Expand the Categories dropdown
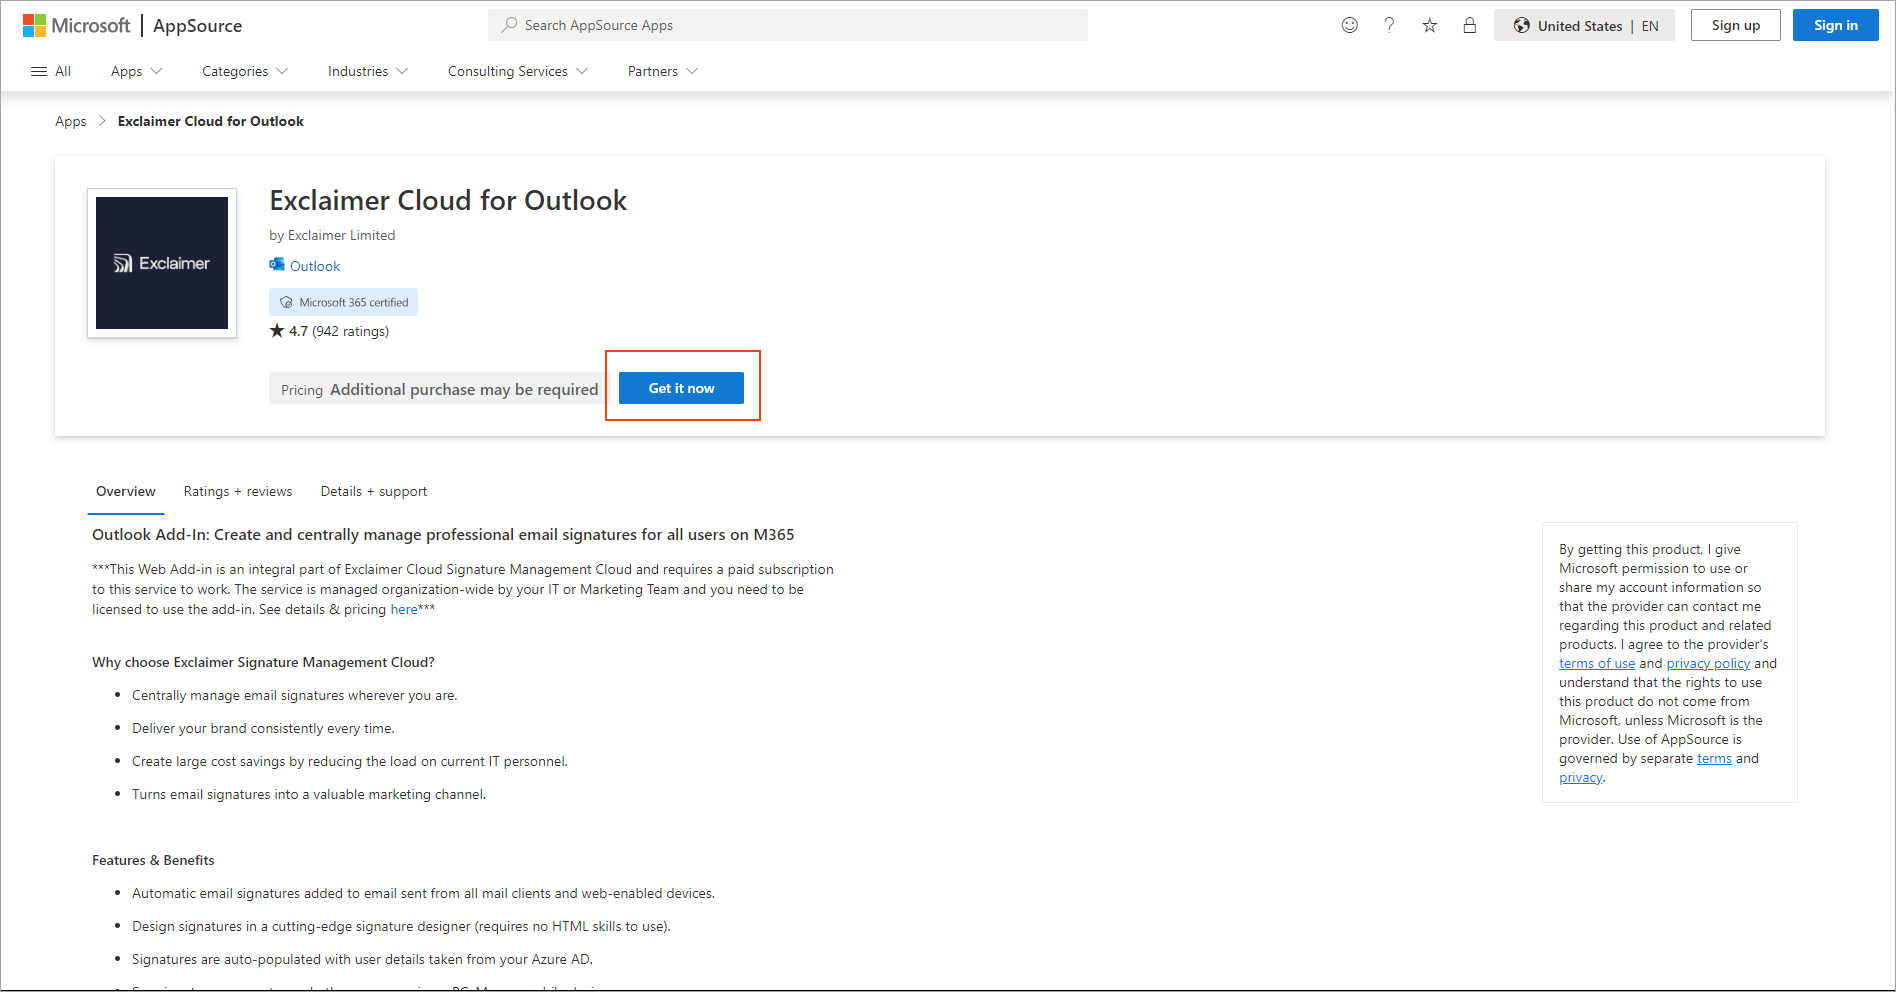This screenshot has width=1896, height=992. [243, 71]
